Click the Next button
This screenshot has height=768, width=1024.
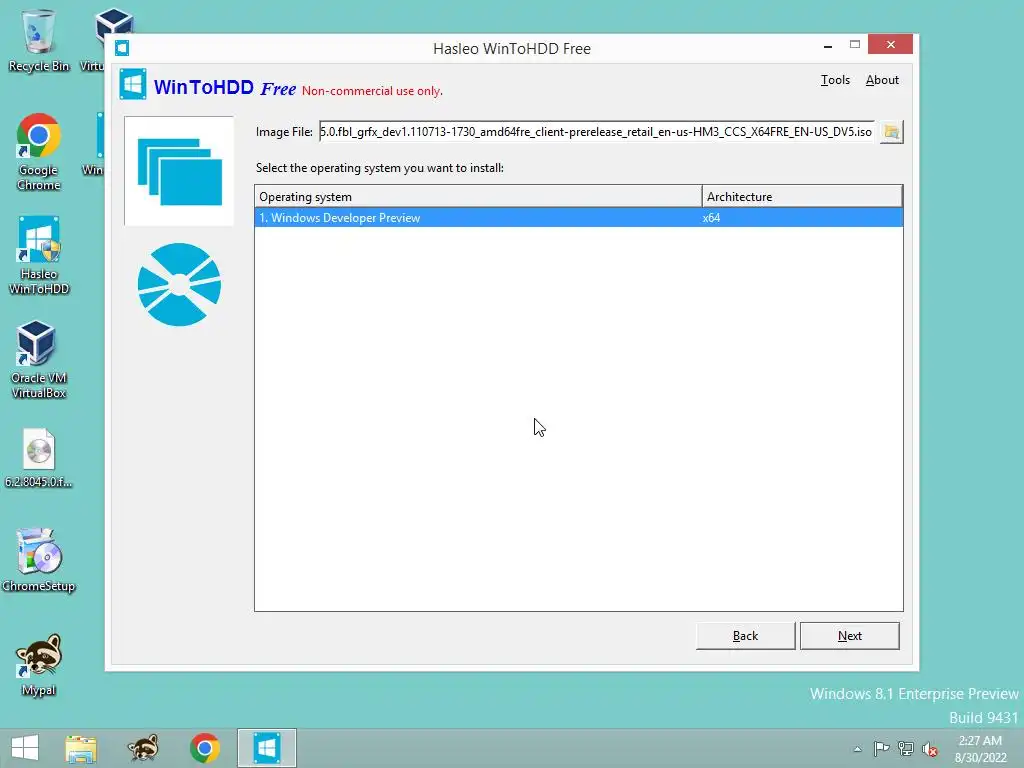[x=850, y=635]
